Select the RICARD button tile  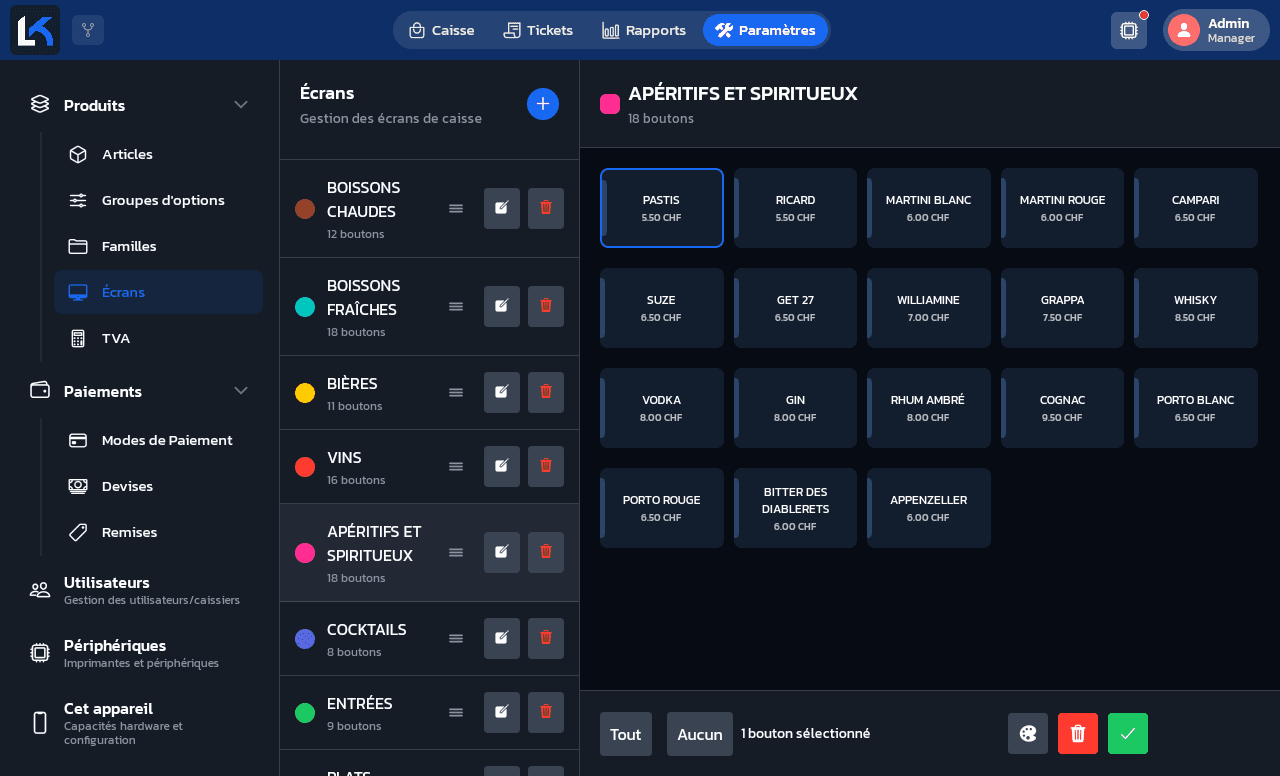point(796,208)
